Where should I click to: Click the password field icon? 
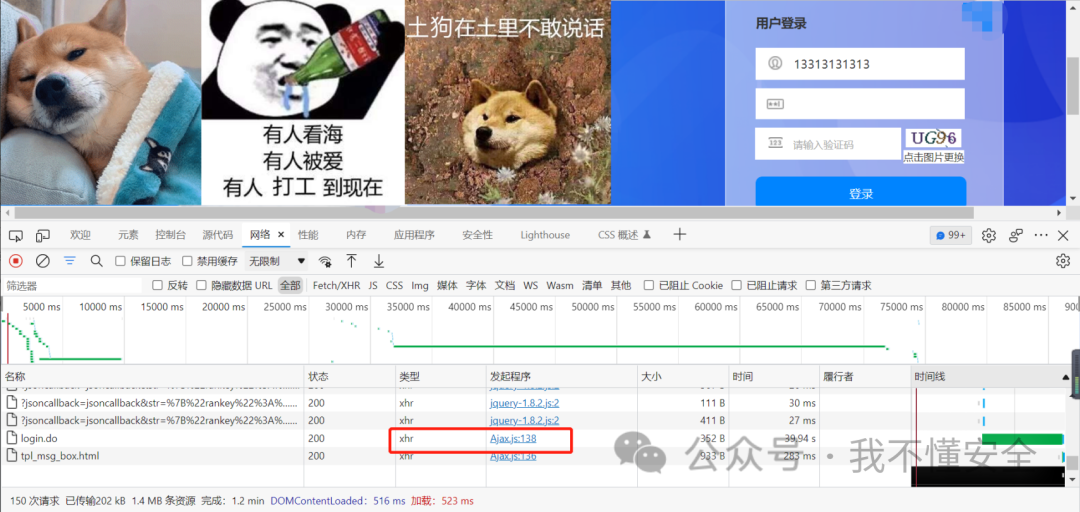click(775, 104)
